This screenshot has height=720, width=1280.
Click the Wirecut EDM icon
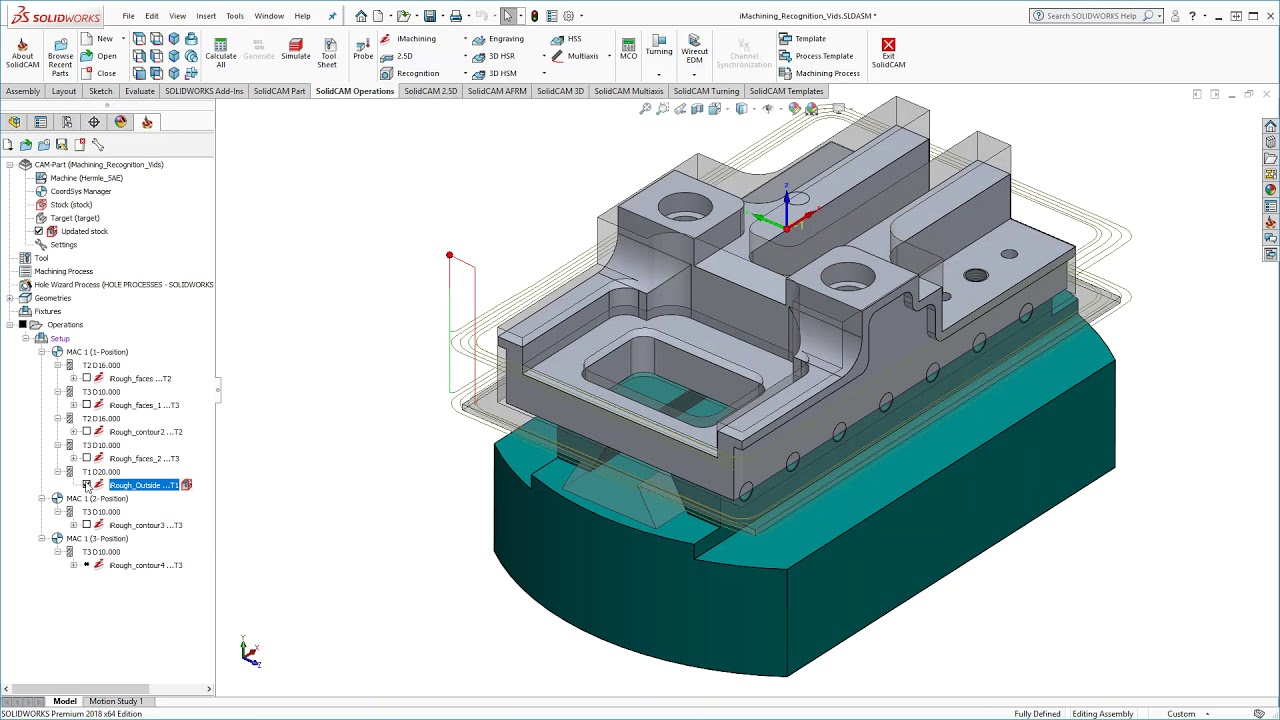point(694,50)
